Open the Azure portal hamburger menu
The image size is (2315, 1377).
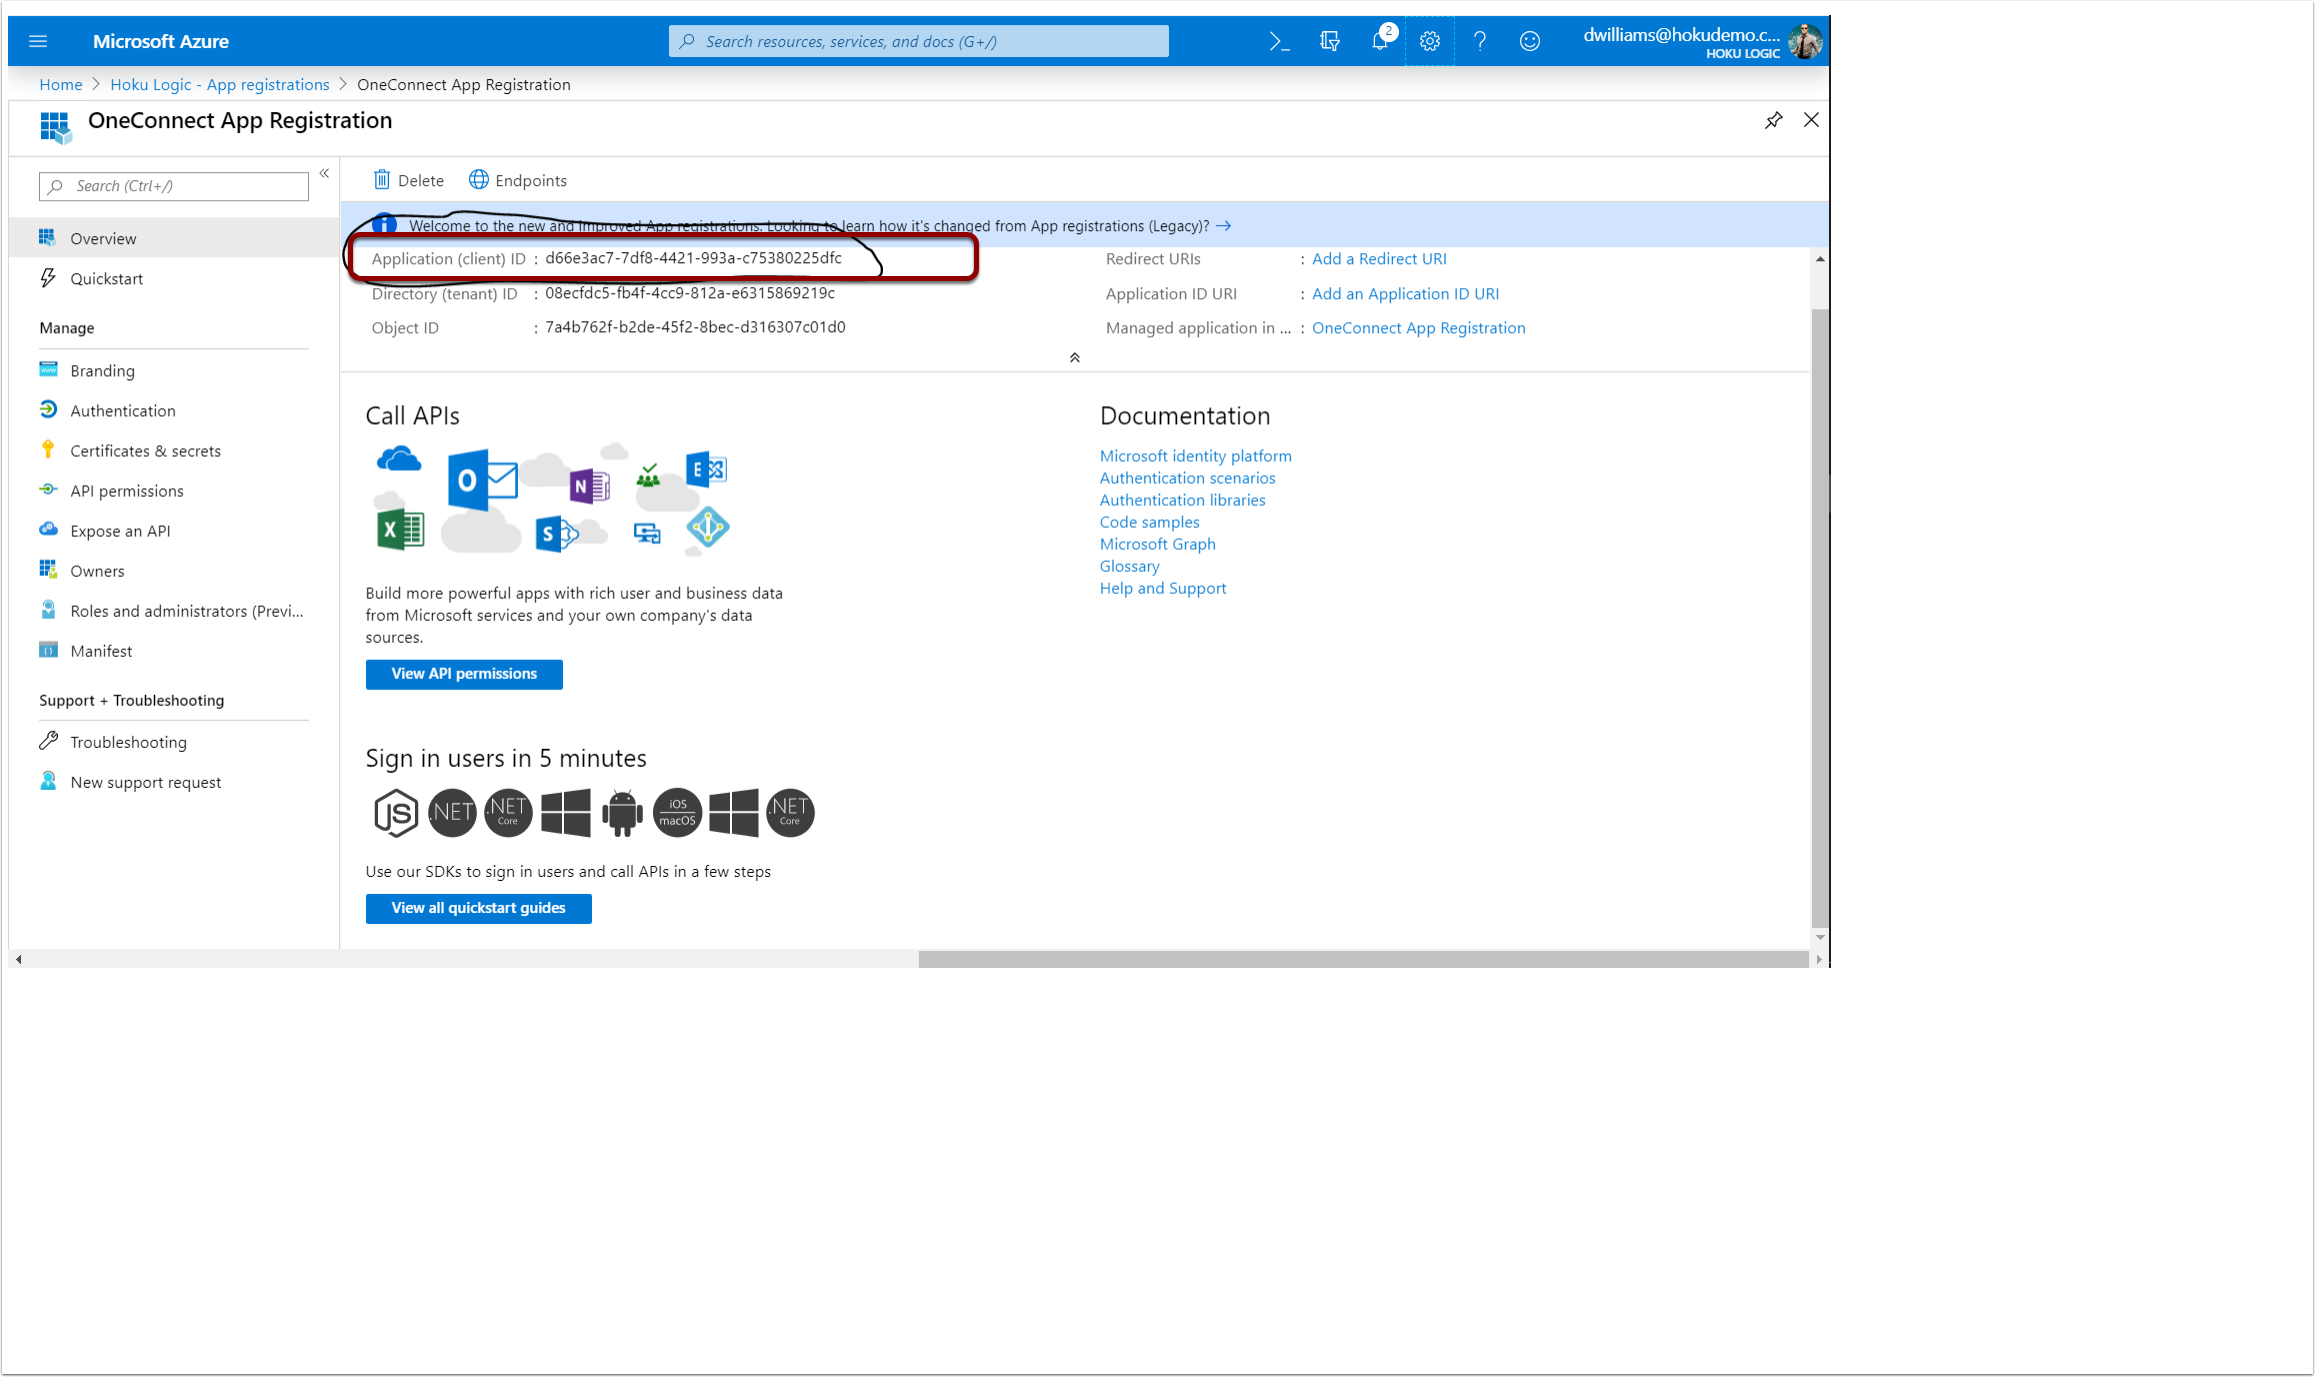(x=38, y=41)
